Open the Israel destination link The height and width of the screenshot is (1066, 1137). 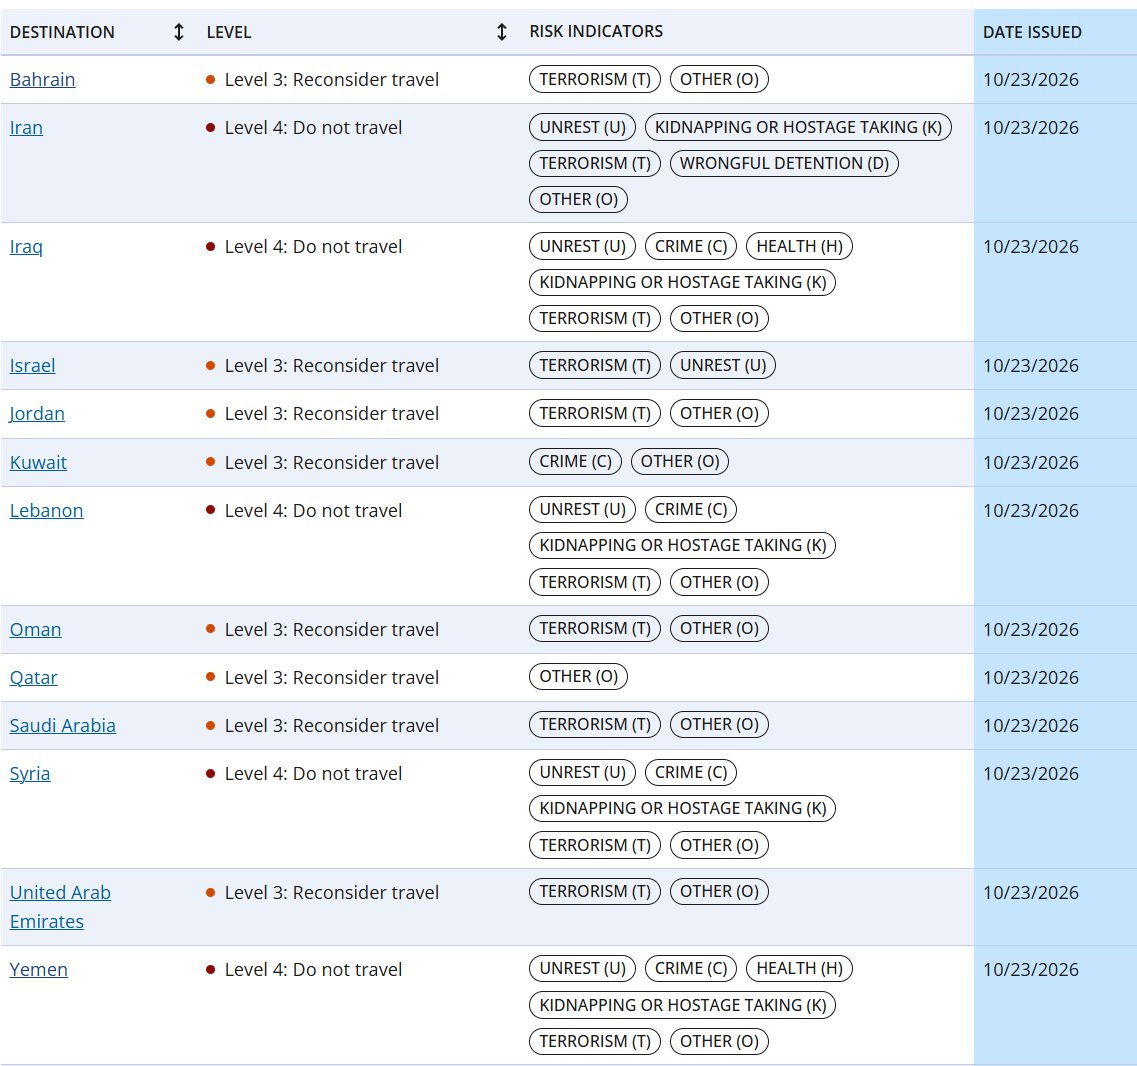tap(33, 365)
